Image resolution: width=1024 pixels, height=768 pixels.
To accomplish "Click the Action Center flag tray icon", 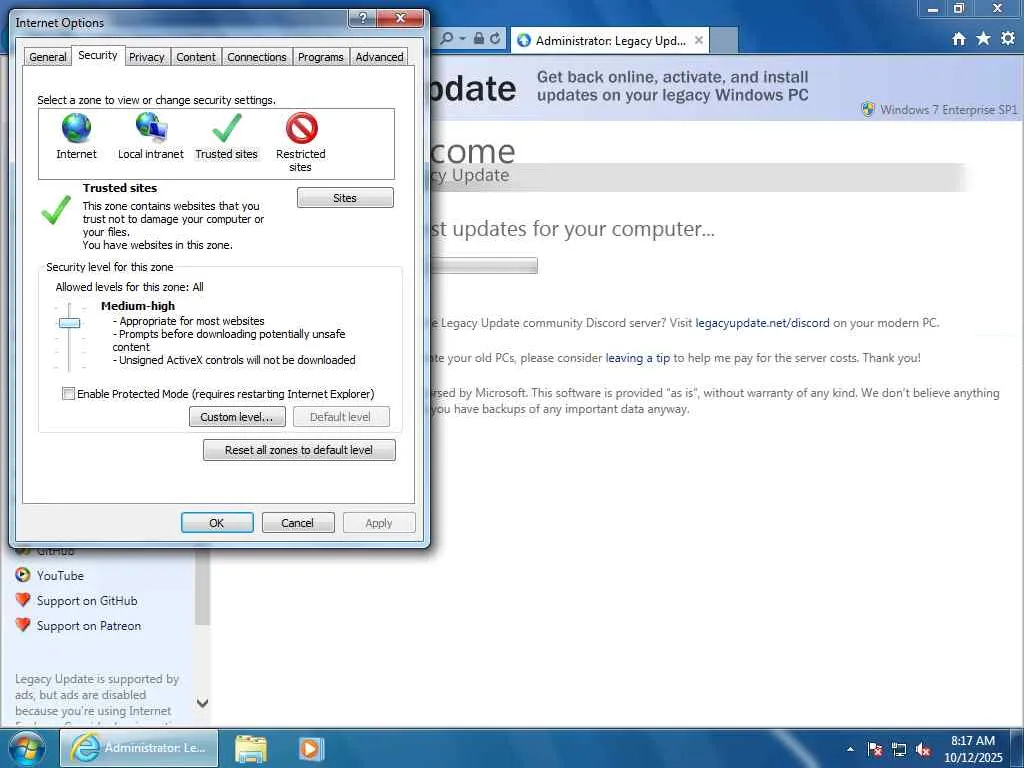I will coord(875,750).
